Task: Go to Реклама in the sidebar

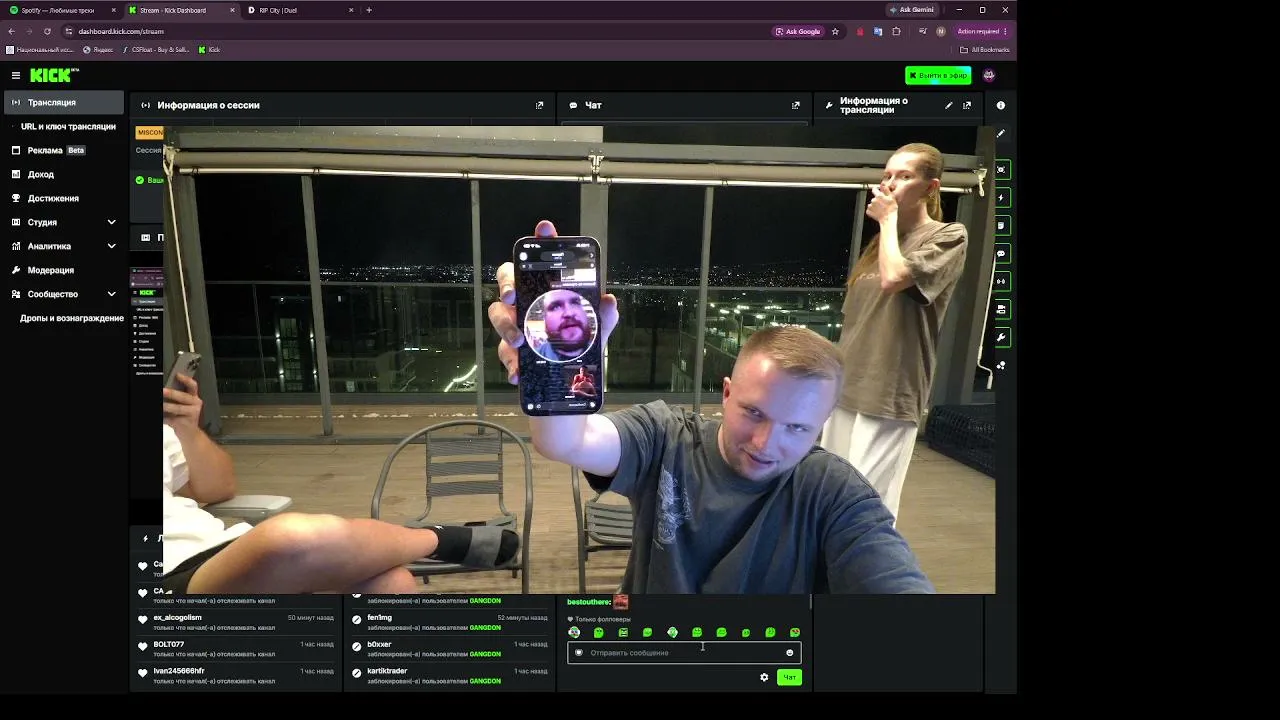Action: 62,150
